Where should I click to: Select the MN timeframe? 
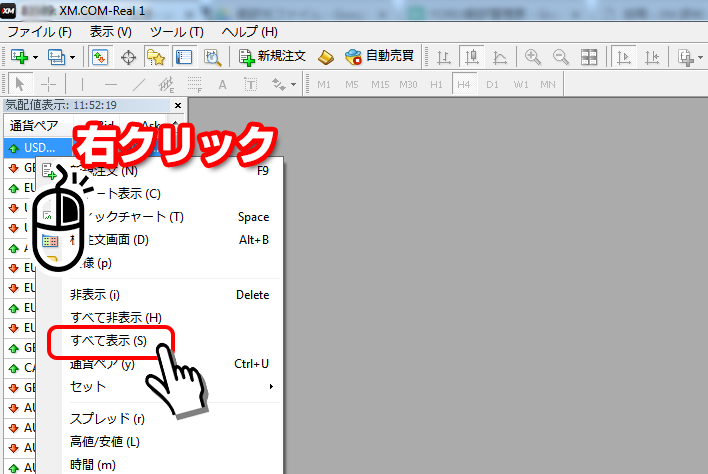point(548,84)
